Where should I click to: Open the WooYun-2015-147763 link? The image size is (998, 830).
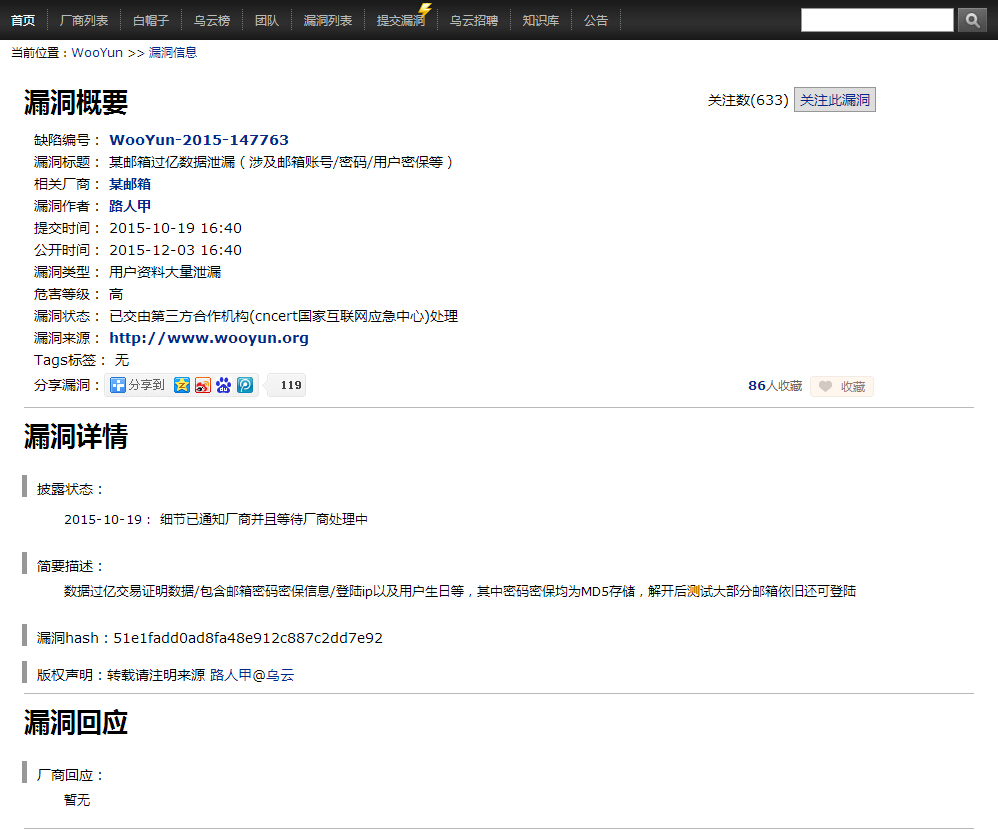tap(199, 140)
